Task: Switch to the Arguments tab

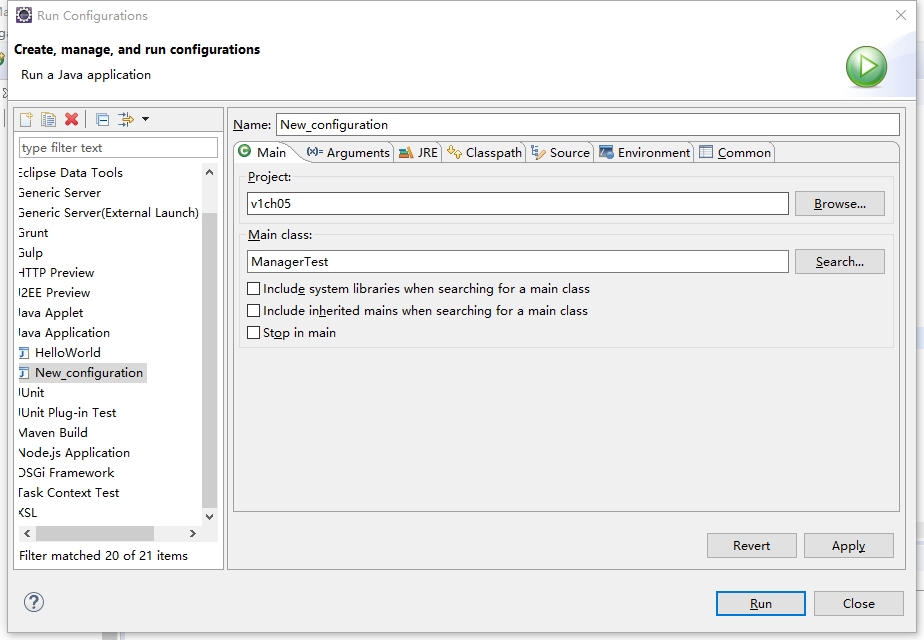Action: 348,153
